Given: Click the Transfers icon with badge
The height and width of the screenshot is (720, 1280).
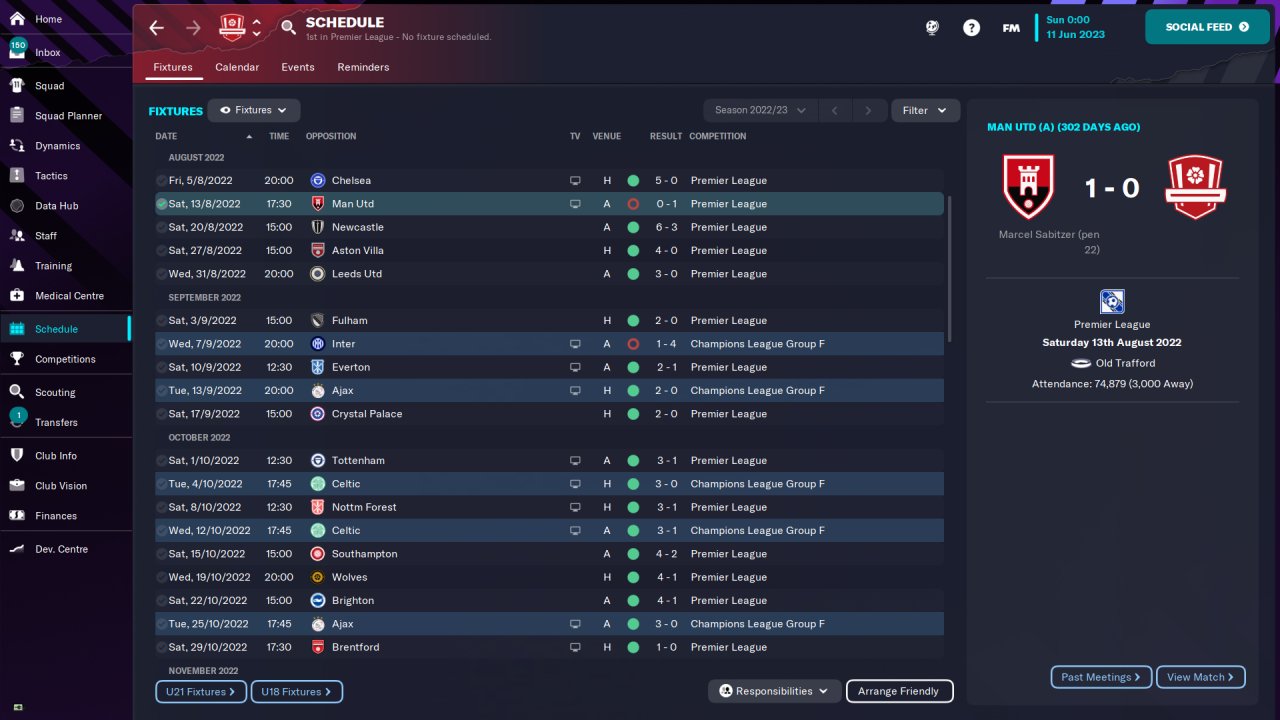Looking at the screenshot, I should click(17, 419).
